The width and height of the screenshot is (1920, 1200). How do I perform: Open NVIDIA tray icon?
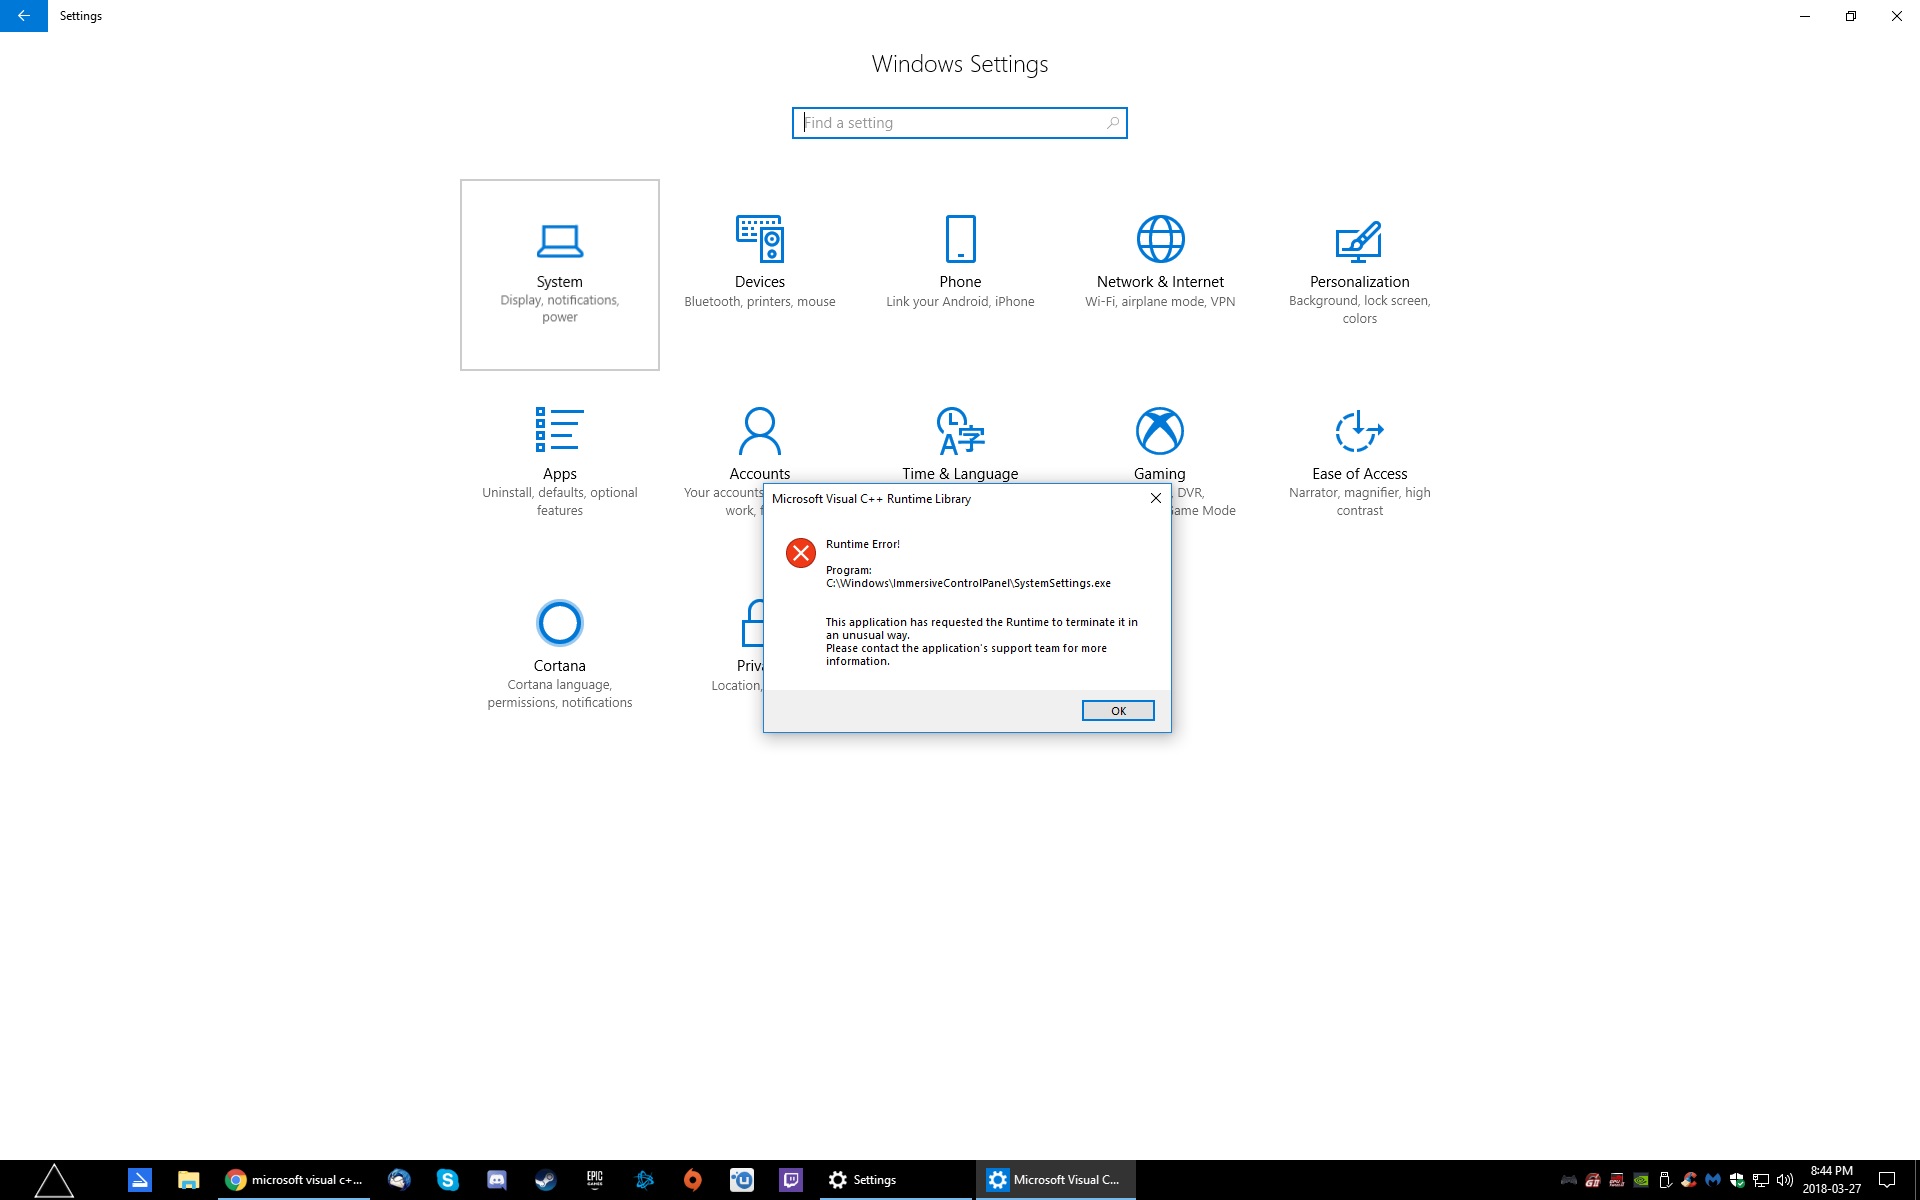[1641, 1180]
